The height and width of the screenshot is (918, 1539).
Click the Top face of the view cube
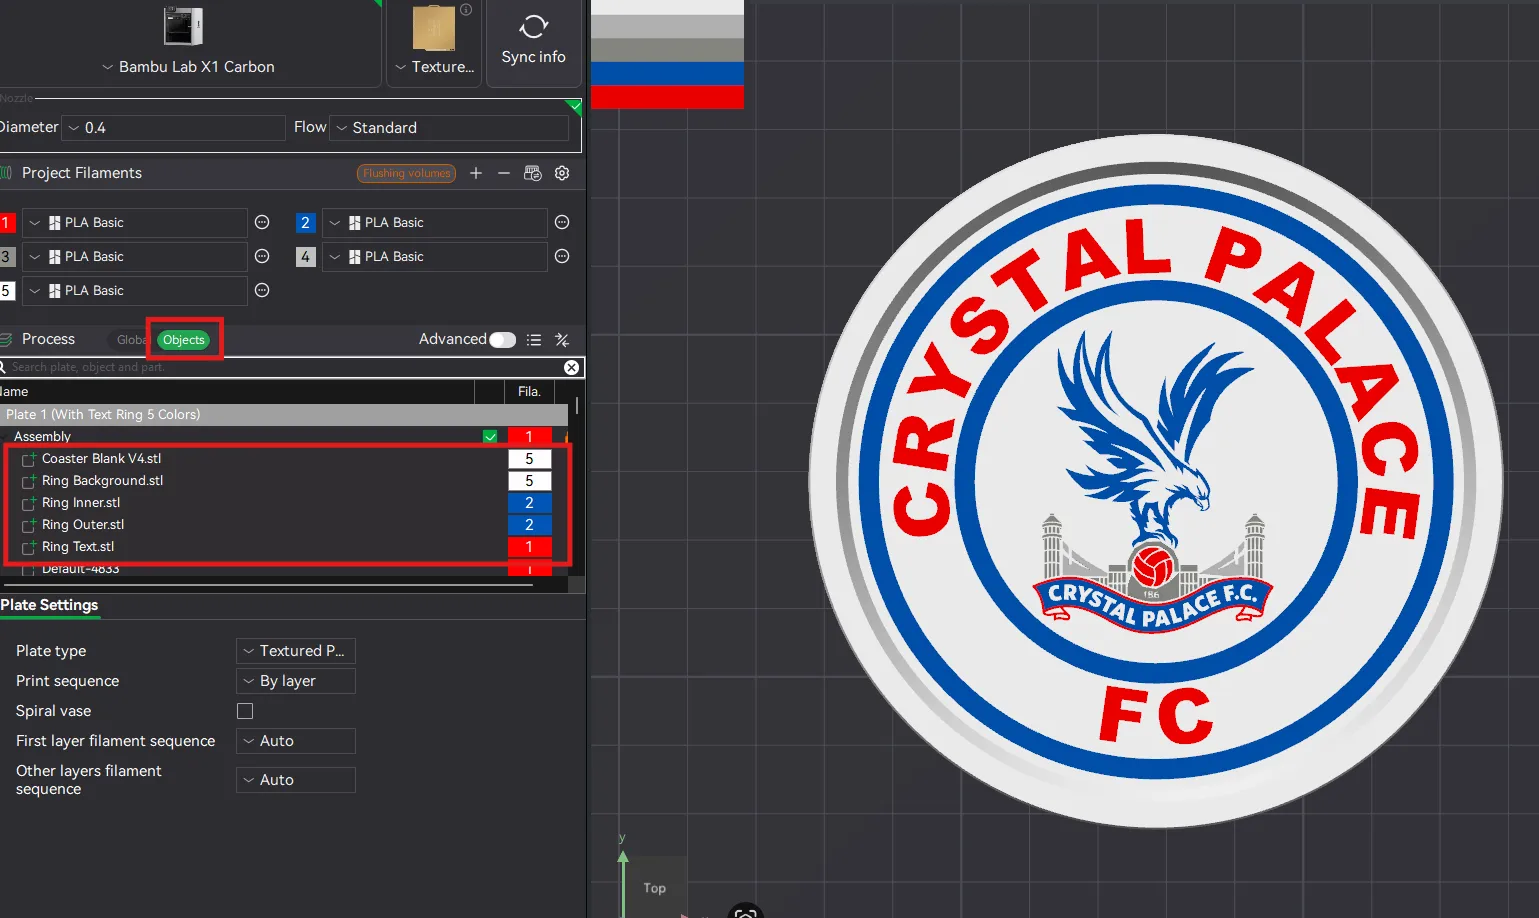coord(655,888)
